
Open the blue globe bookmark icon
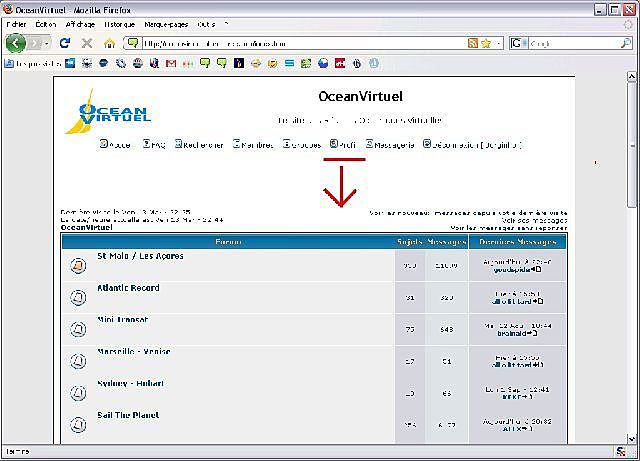[x=323, y=63]
